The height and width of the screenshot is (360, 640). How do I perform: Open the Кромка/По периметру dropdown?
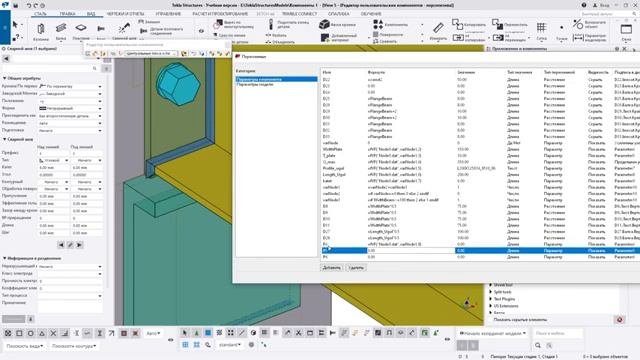70,87
